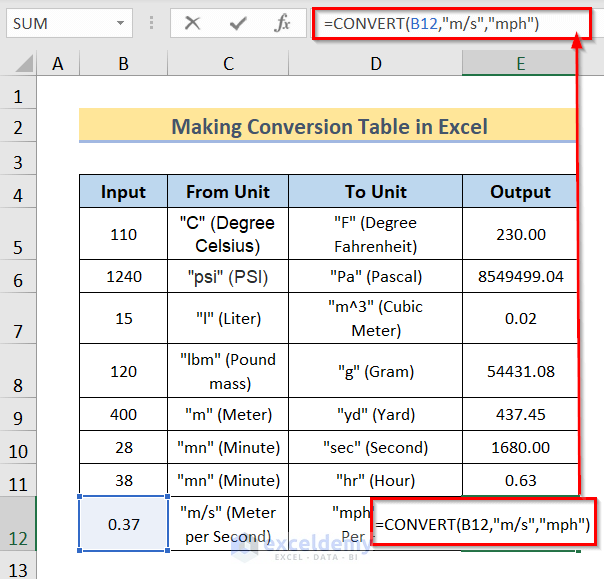Select the input cell containing 0.37
Screen dimensions: 604x579
[123, 524]
